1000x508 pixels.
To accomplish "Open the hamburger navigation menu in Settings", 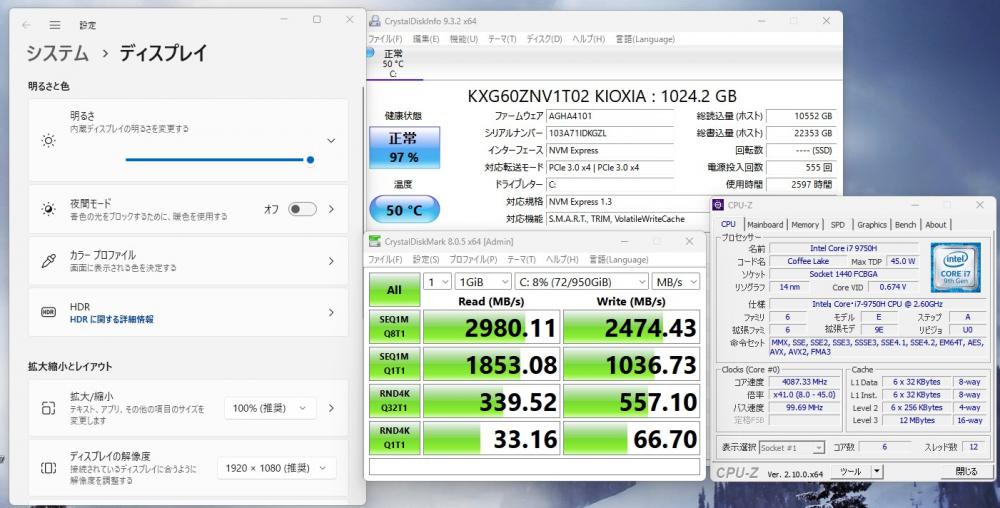I will coord(55,25).
